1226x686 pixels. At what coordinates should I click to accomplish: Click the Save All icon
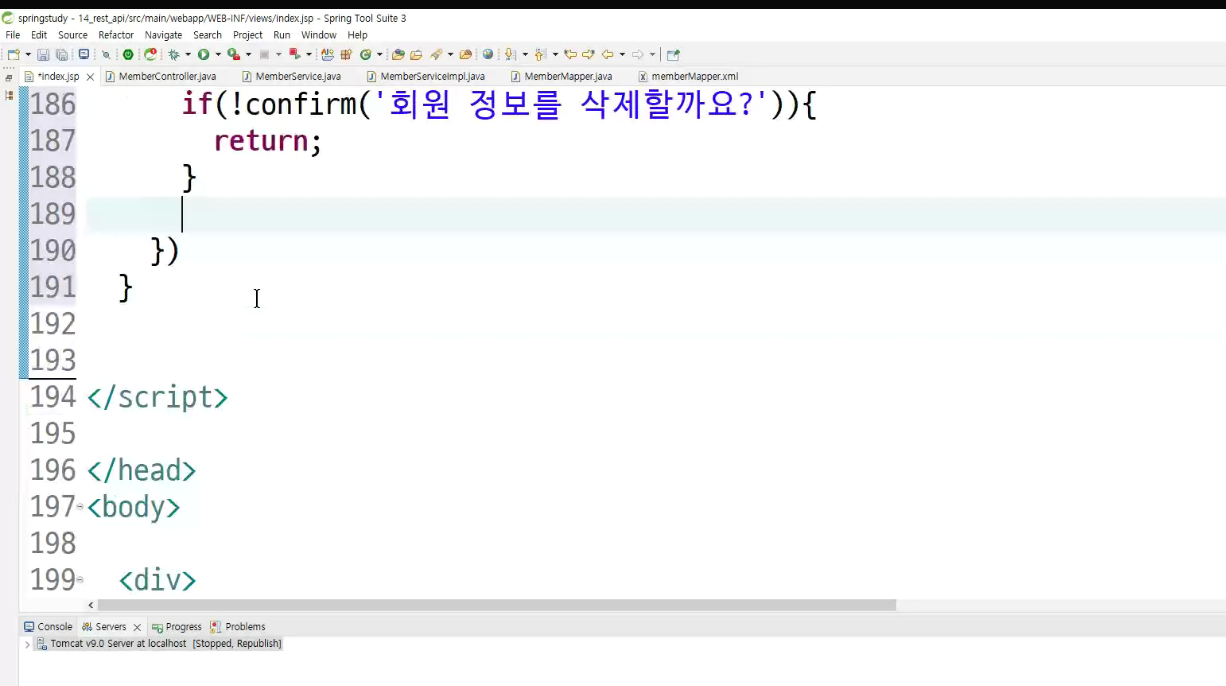click(x=62, y=55)
